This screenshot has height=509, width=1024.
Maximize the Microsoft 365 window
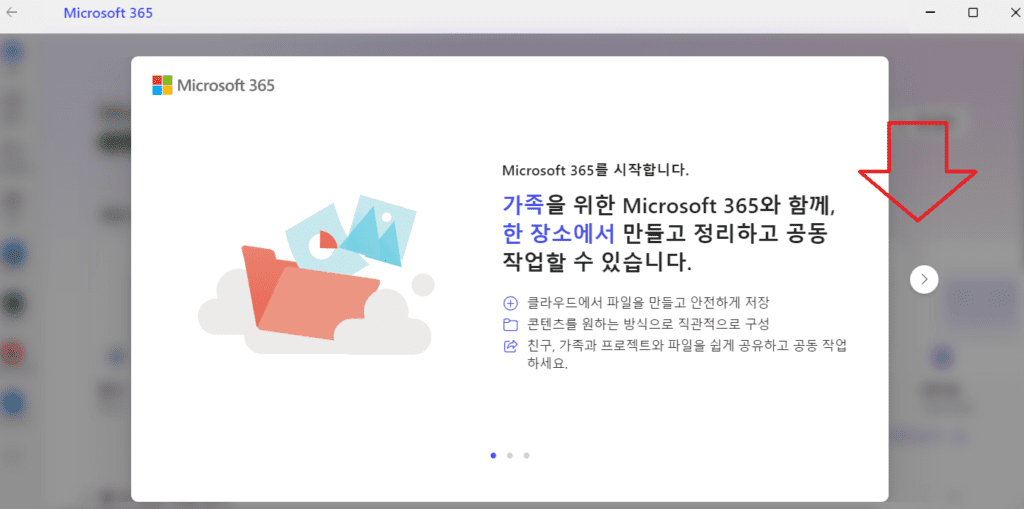coord(973,12)
